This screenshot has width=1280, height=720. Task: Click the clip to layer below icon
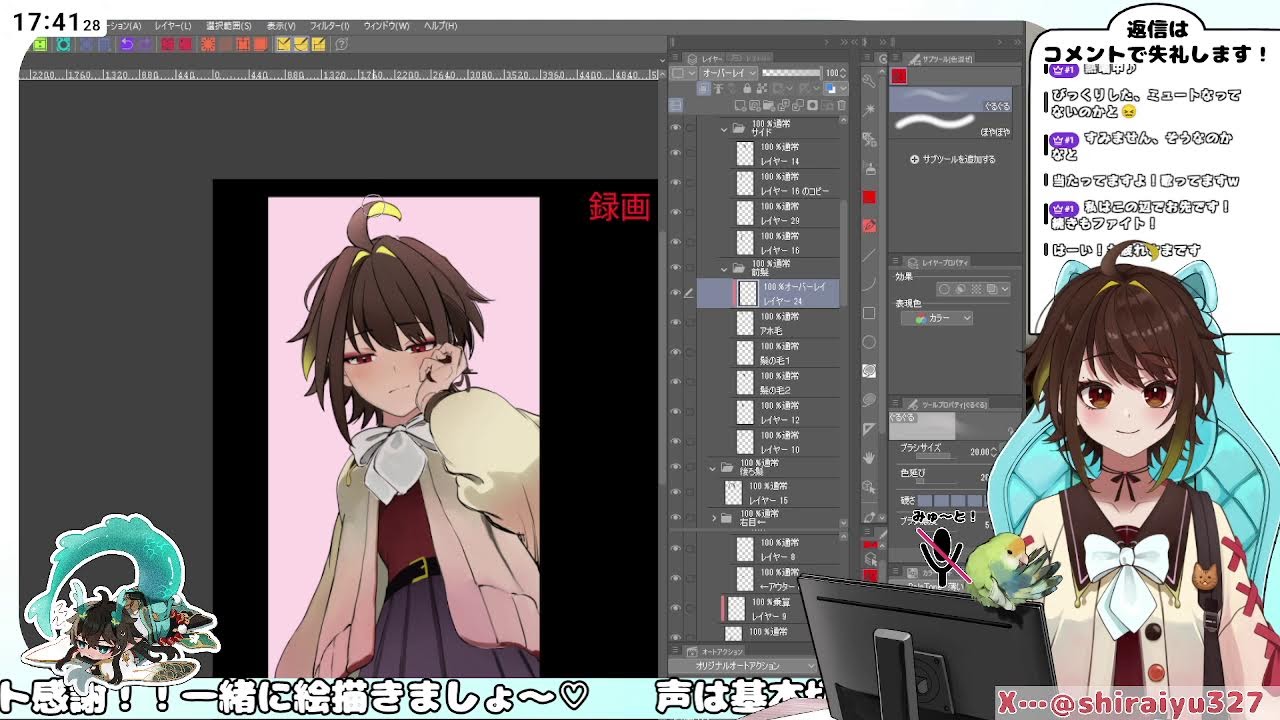pos(703,88)
